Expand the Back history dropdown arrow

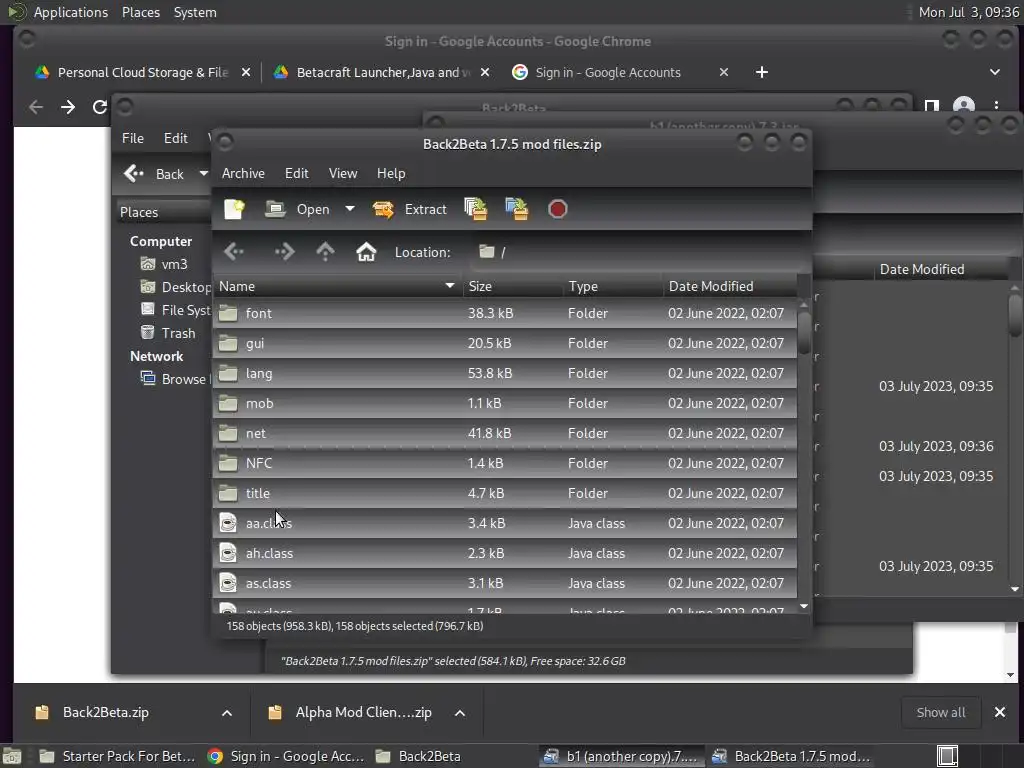pyautogui.click(x=204, y=174)
